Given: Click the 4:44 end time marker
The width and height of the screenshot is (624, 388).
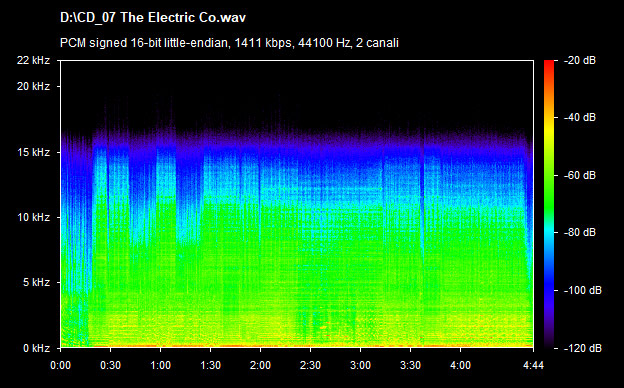Looking at the screenshot, I should pos(533,365).
